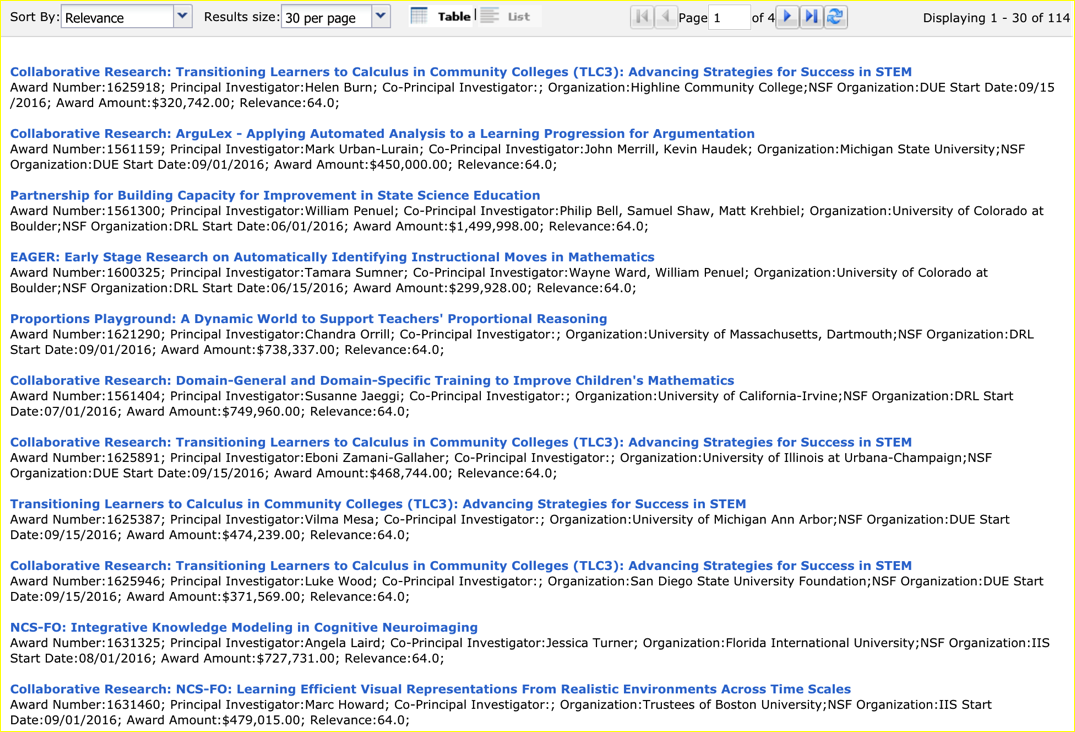The image size is (1075, 732).
Task: Open ArguLex Automated Analysis award link
Action: click(x=382, y=134)
